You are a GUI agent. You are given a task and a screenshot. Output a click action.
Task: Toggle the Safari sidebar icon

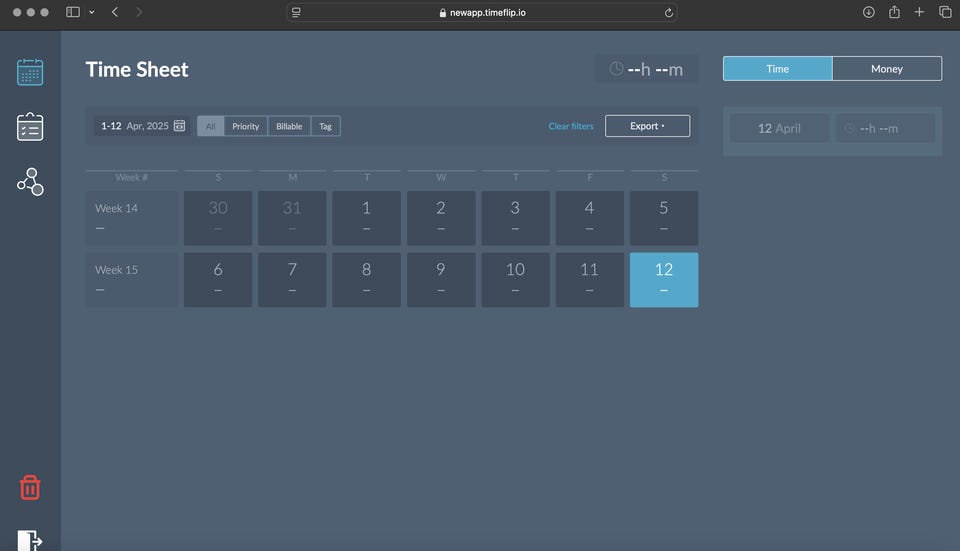(x=73, y=12)
